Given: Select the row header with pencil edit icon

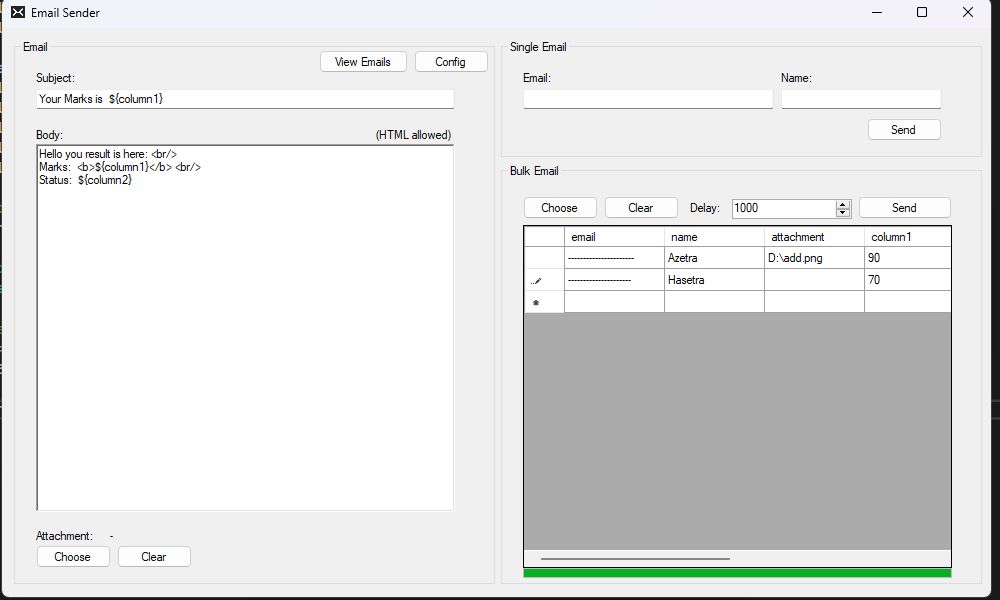Looking at the screenshot, I should (544, 280).
